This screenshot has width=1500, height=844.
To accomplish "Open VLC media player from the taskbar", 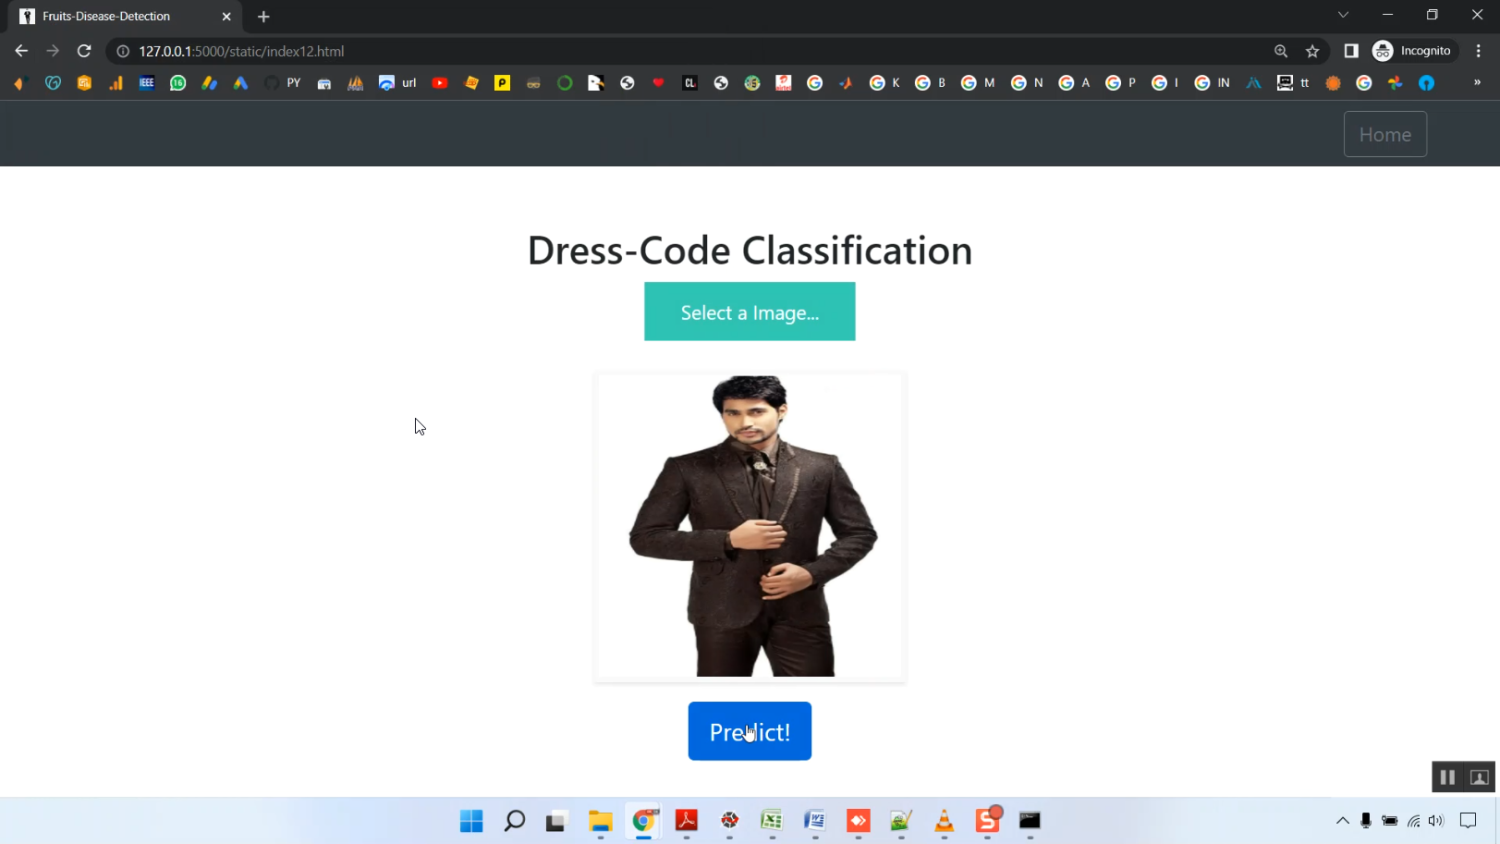I will click(x=944, y=821).
